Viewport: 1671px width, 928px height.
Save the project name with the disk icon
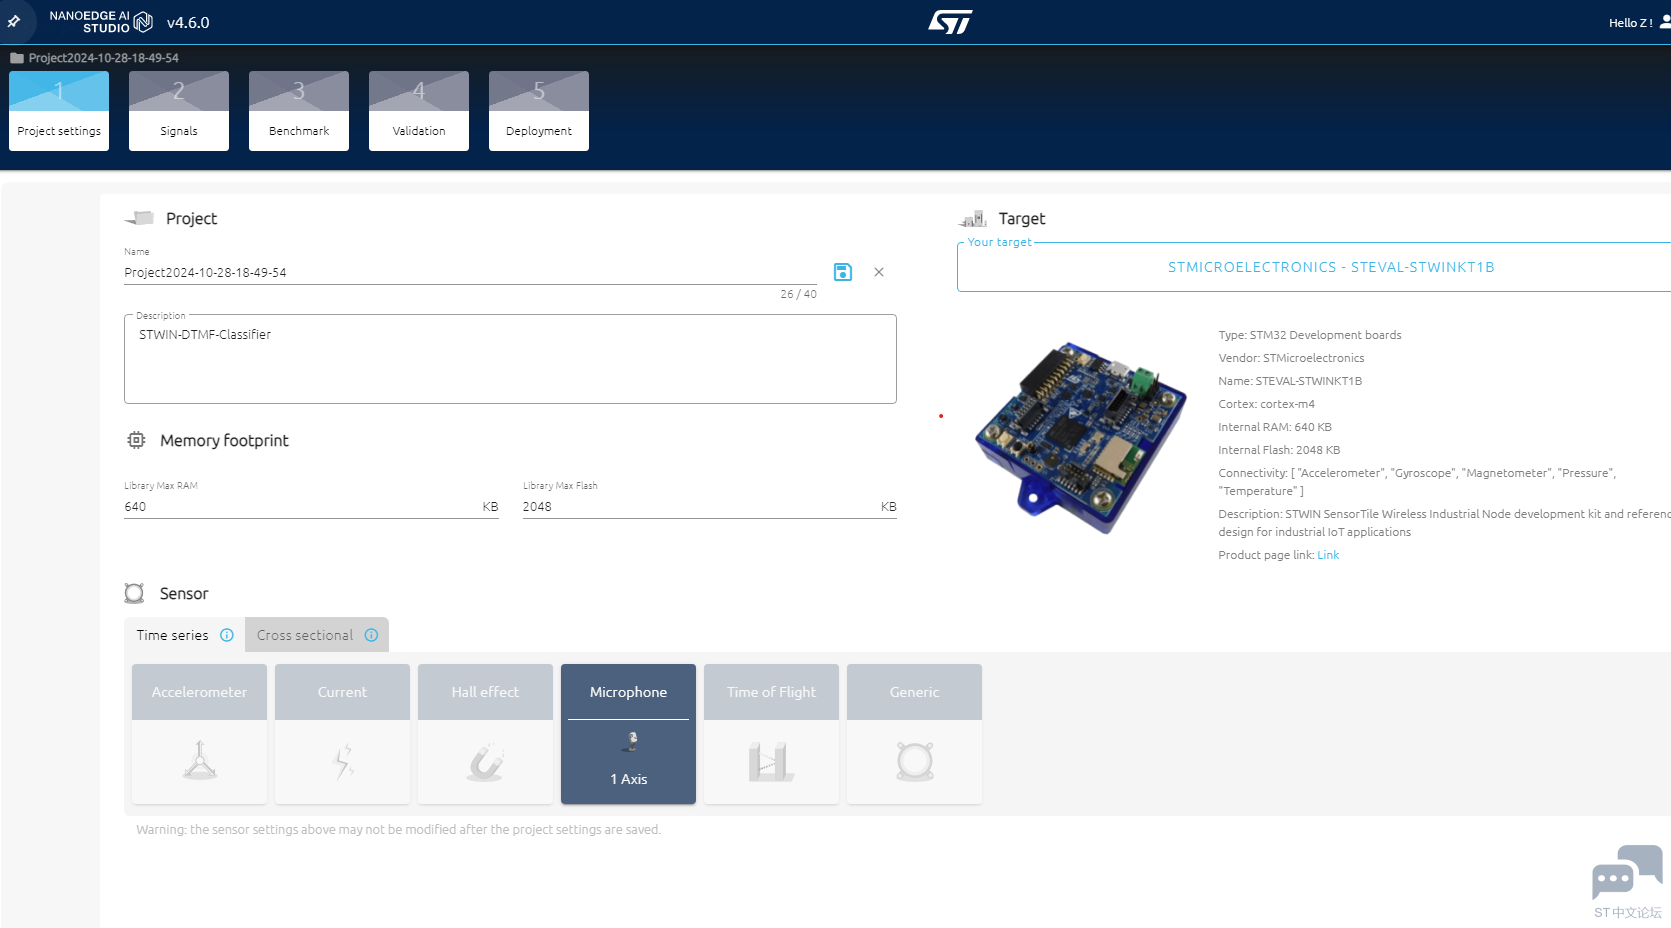point(843,272)
